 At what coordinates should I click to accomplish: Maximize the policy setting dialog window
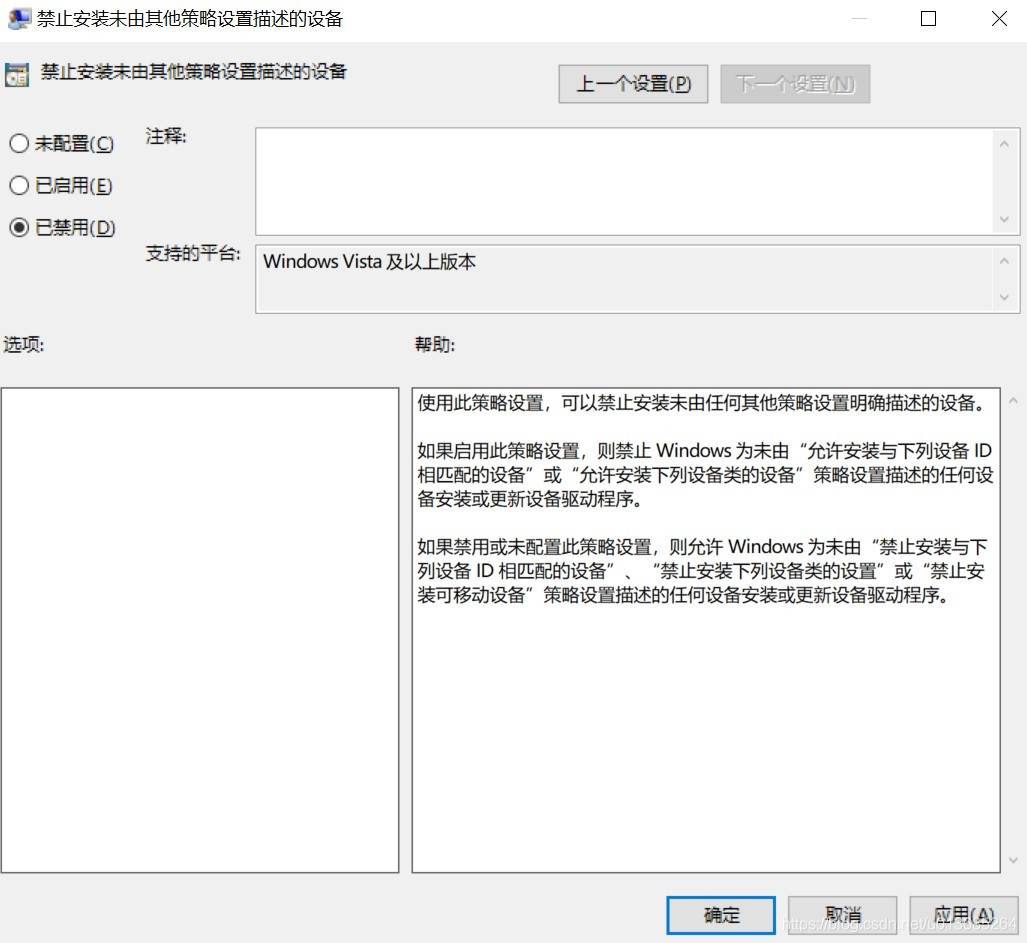[928, 19]
